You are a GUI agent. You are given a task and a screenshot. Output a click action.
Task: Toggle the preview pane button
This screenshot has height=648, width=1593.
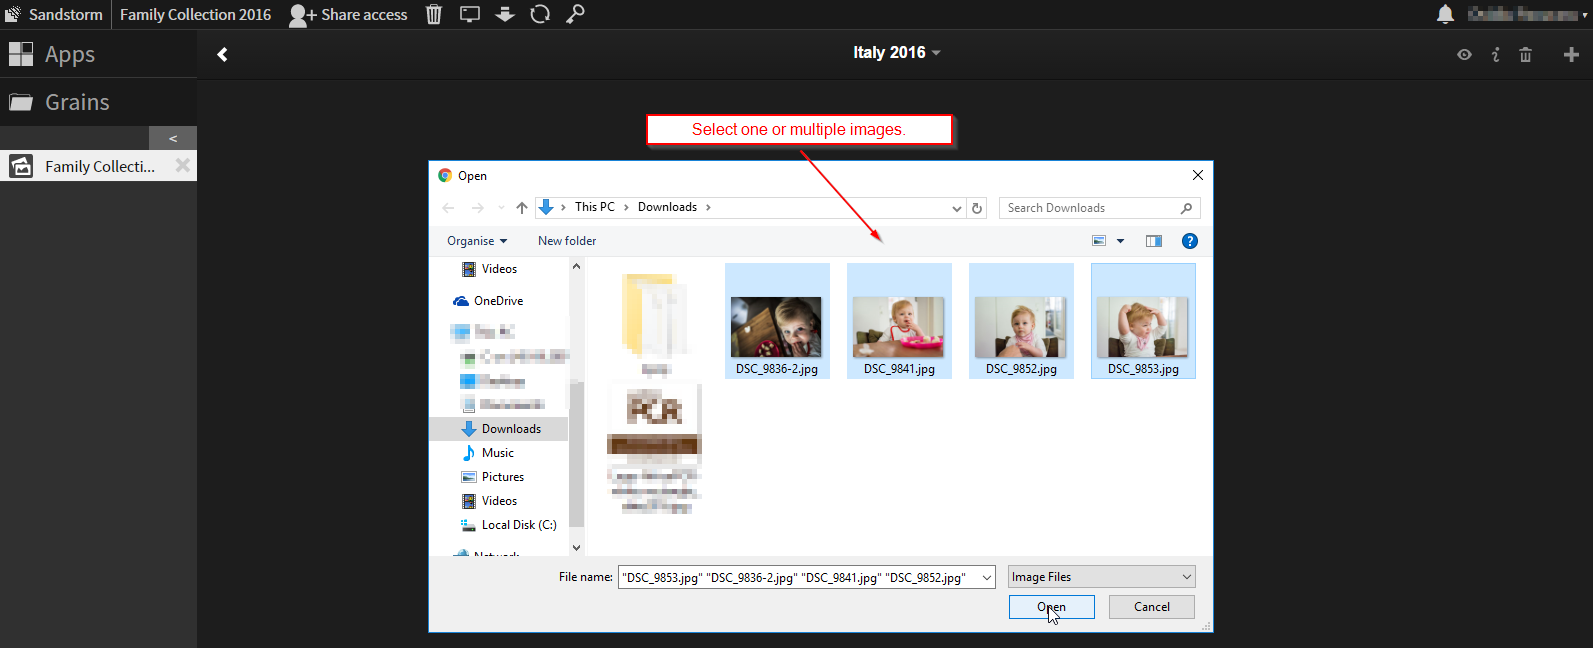(1154, 241)
